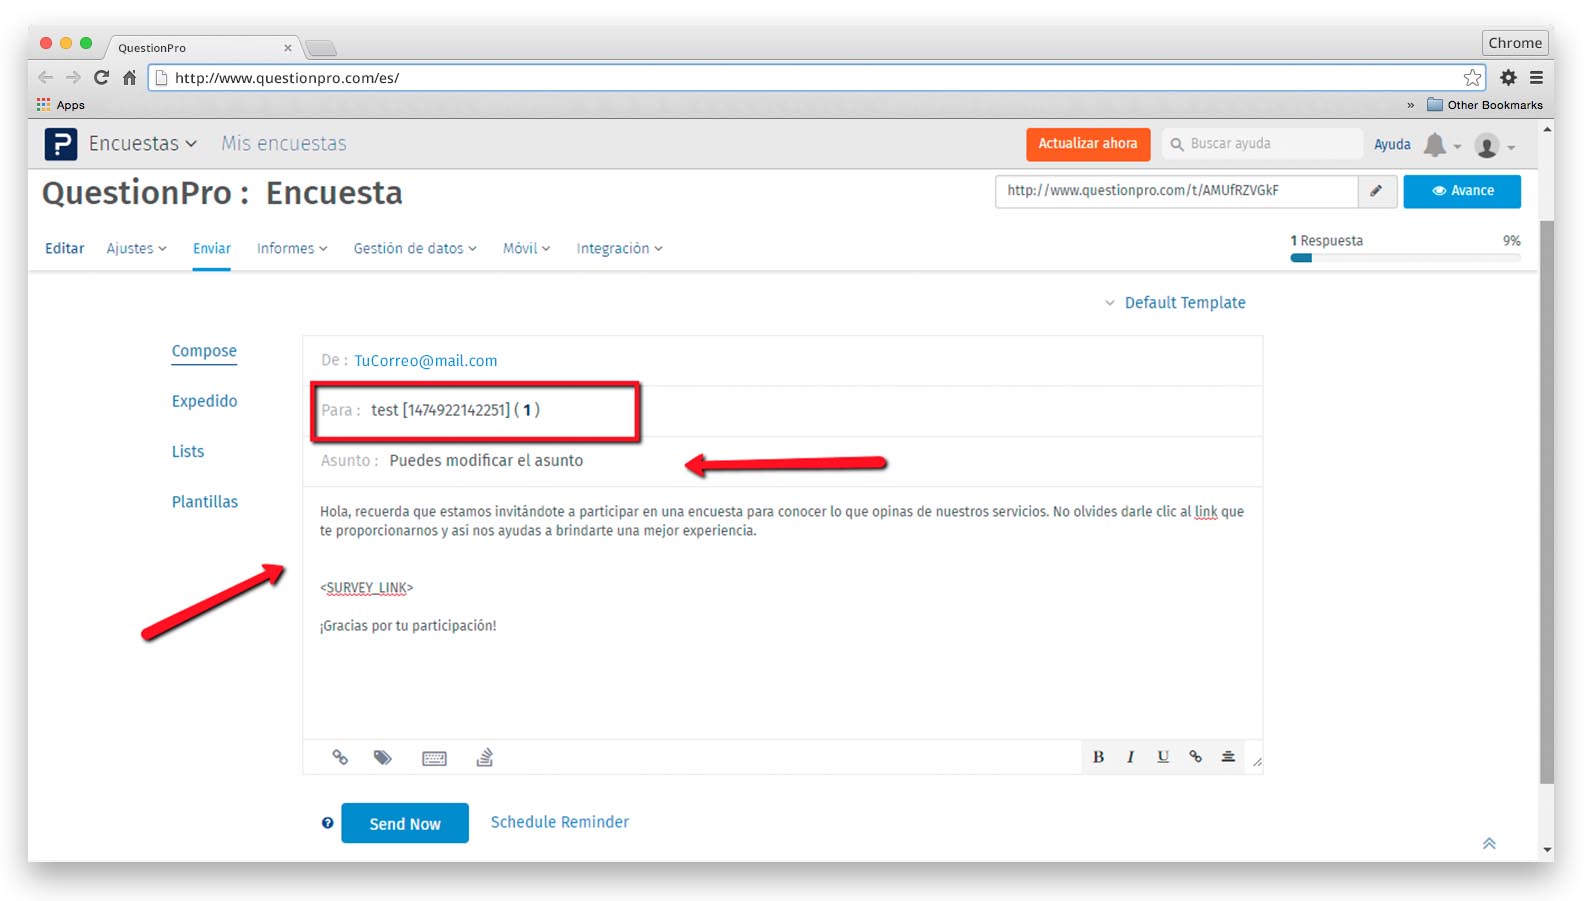Click the text alignment icon
The height and width of the screenshot is (901, 1590).
click(1228, 757)
